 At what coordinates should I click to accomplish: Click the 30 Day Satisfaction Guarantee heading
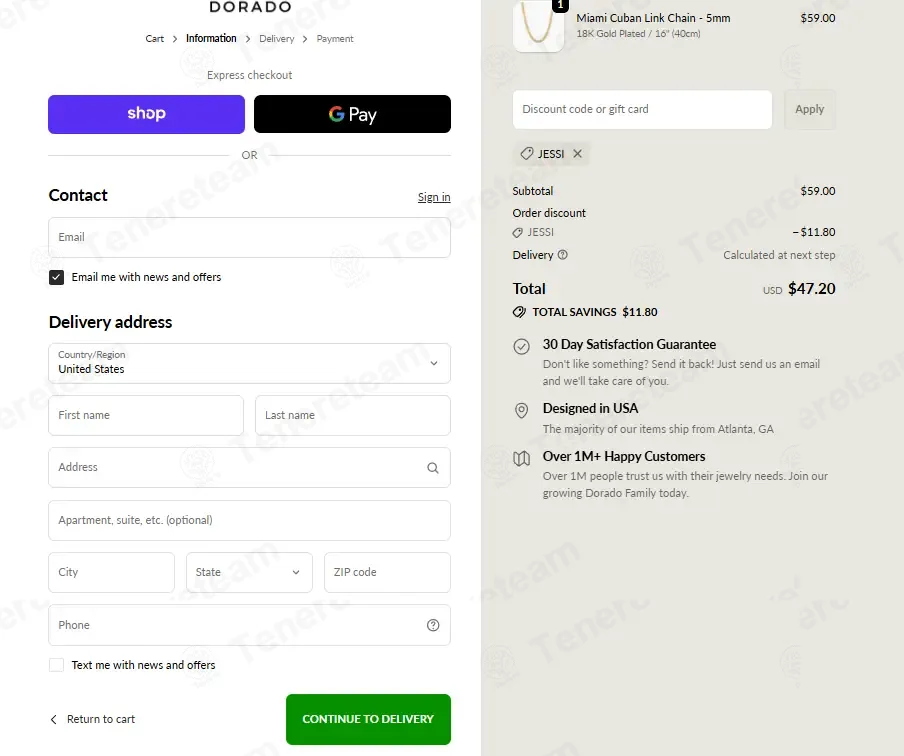(x=630, y=344)
